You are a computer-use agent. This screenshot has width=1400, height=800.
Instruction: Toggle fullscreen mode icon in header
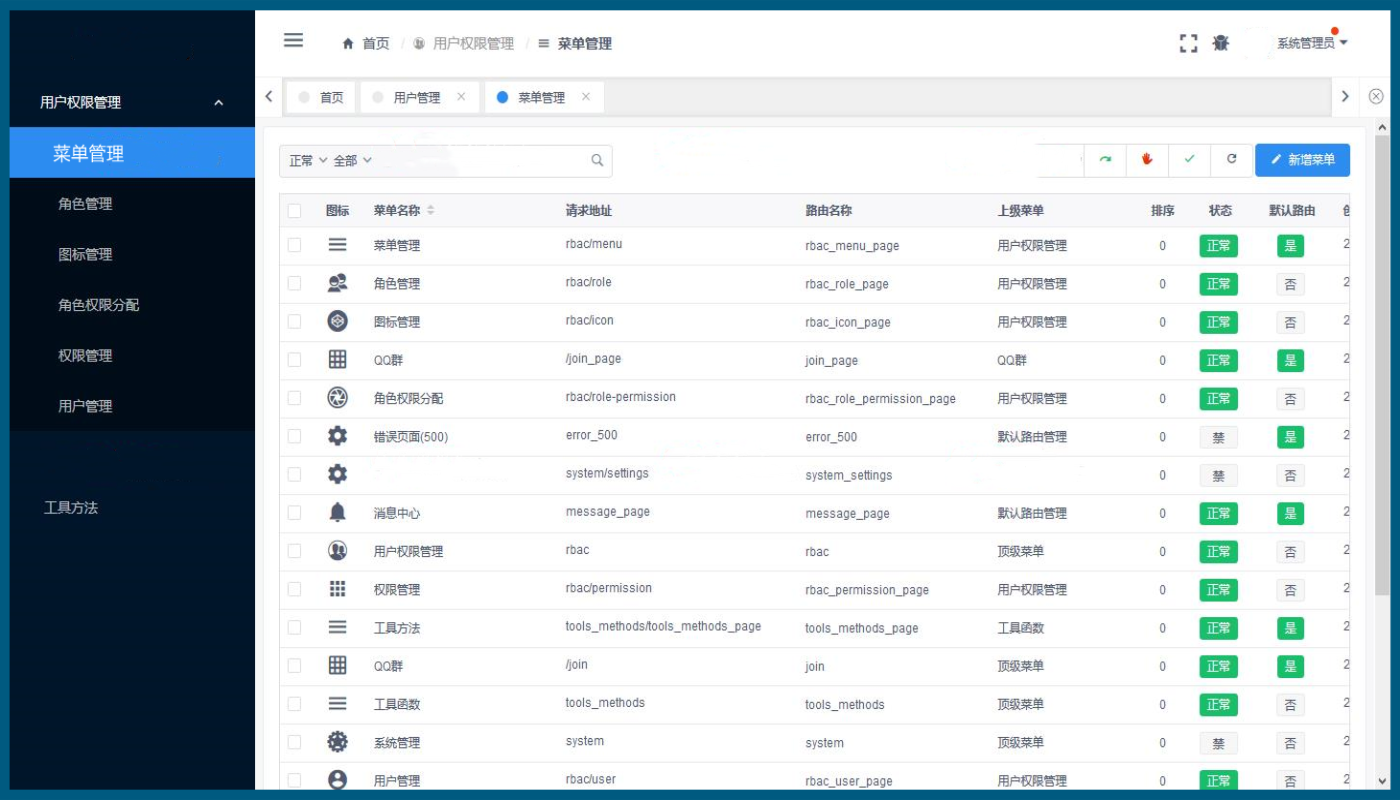tap(1188, 43)
